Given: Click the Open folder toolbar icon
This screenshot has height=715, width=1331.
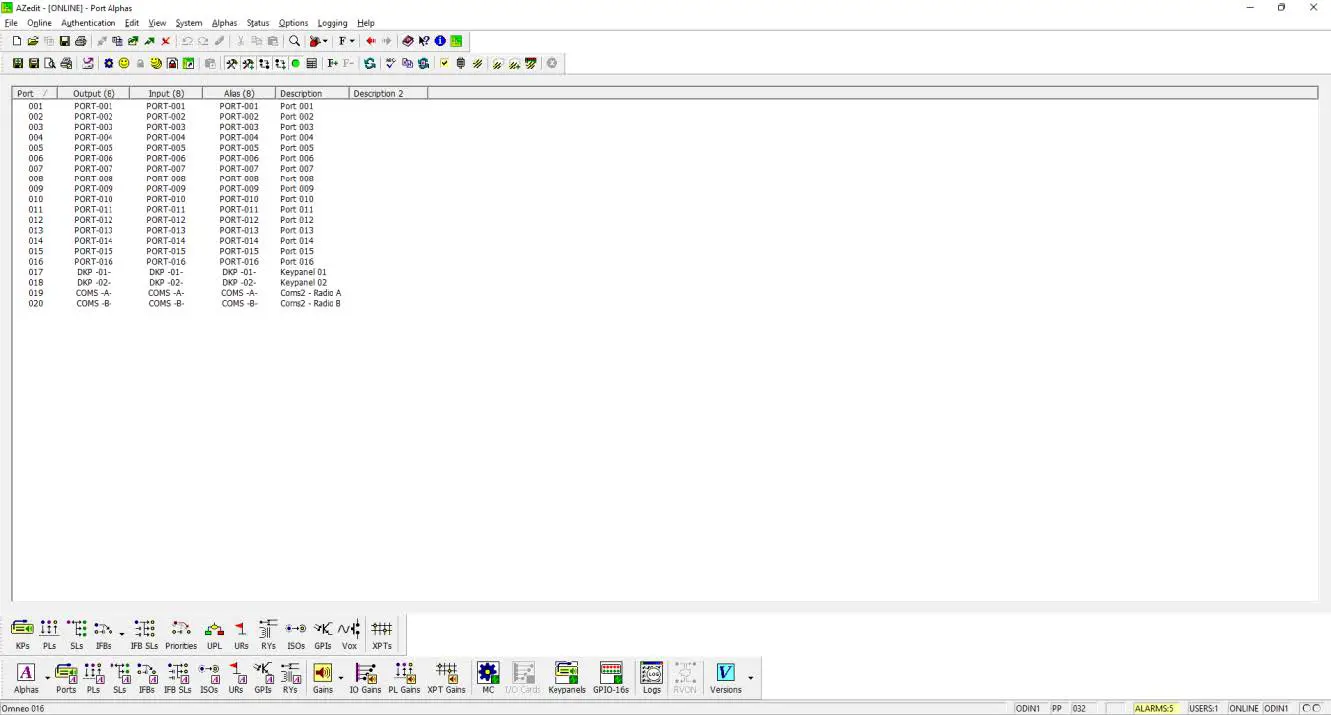Looking at the screenshot, I should click(x=33, y=41).
